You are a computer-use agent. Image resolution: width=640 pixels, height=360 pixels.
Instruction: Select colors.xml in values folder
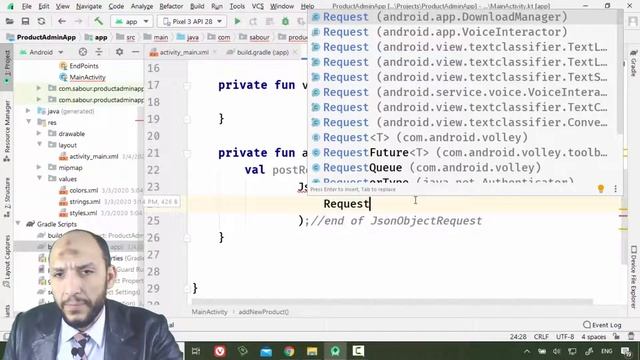pos(84,190)
